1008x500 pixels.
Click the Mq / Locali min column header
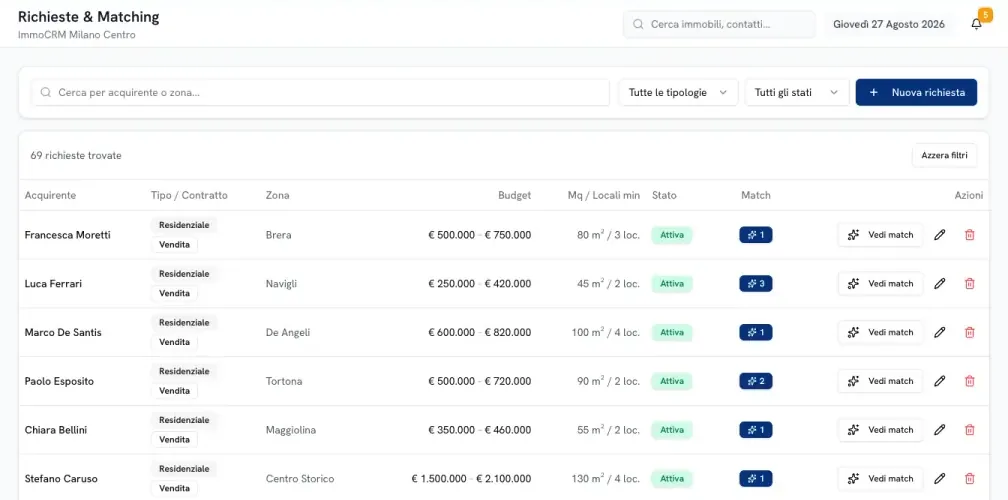(x=604, y=195)
